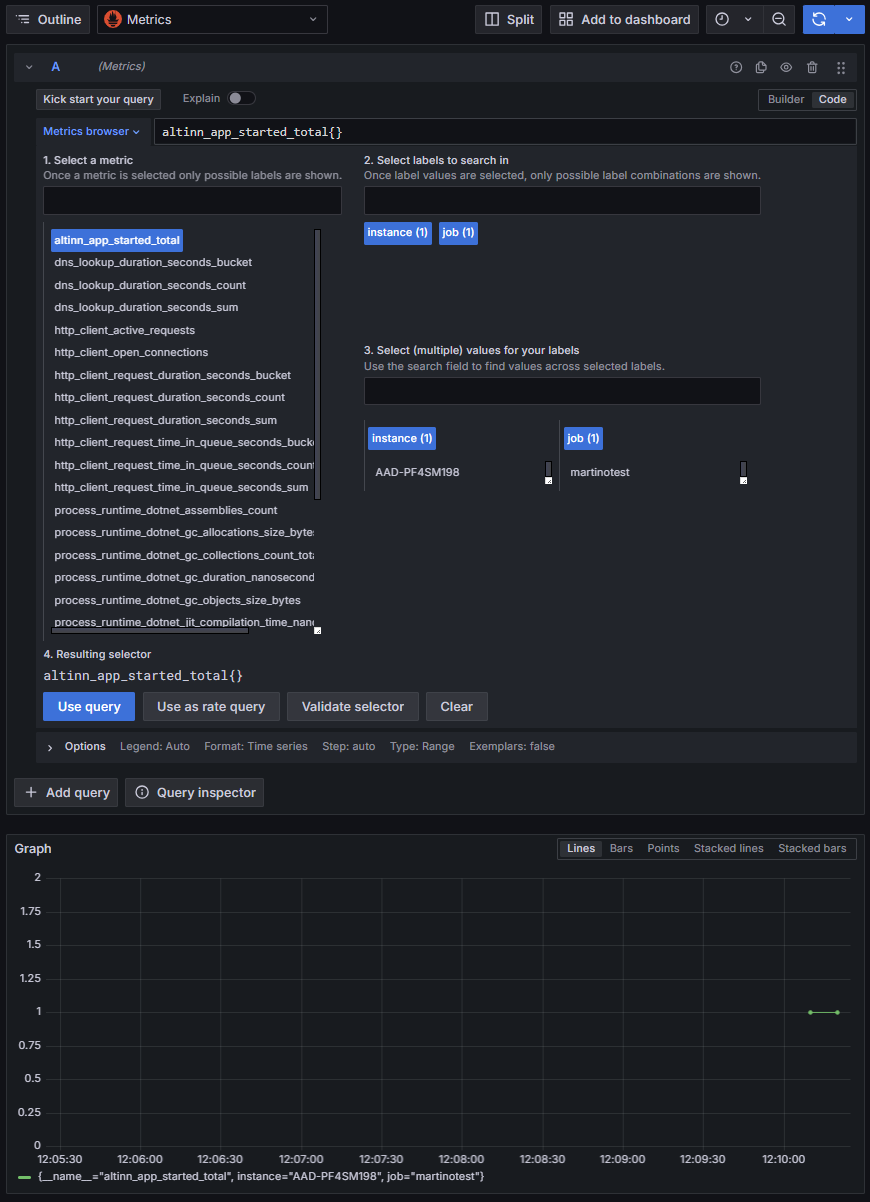Select the Stacked lines graph style

click(728, 848)
